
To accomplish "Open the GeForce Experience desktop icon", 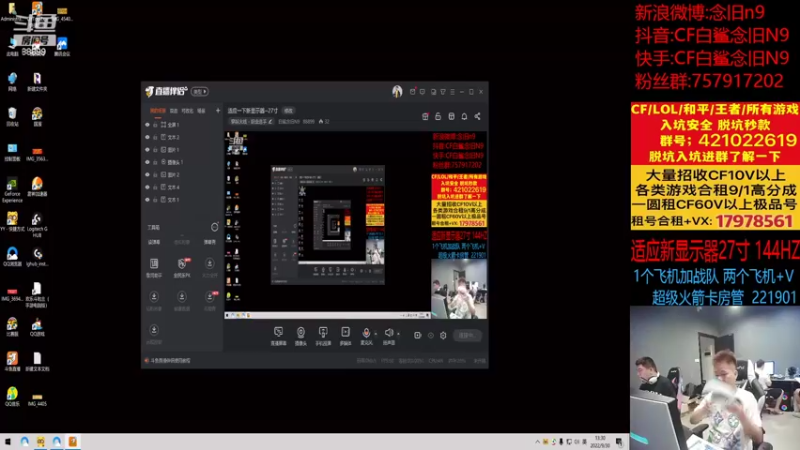I will 12,190.
